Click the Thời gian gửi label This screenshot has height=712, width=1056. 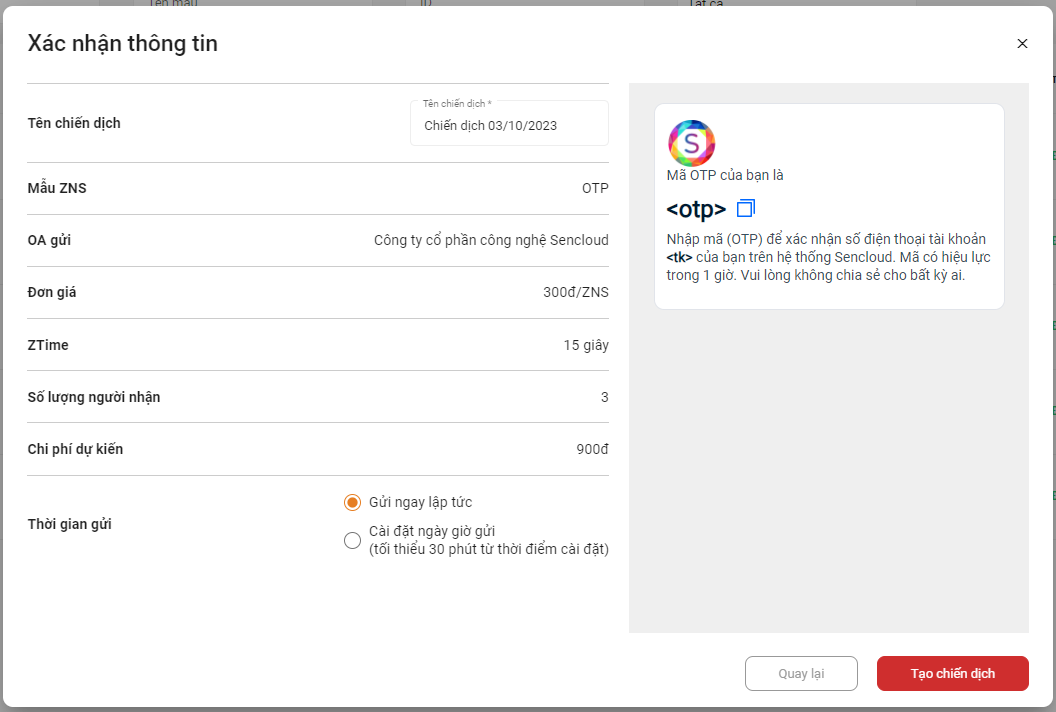click(70, 524)
